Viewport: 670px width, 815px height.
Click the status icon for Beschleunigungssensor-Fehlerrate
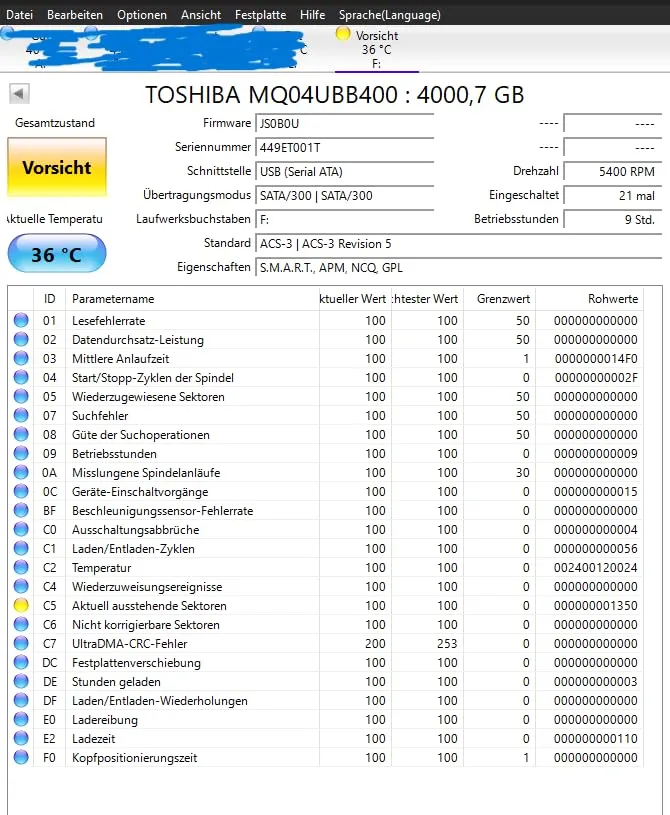pos(21,510)
